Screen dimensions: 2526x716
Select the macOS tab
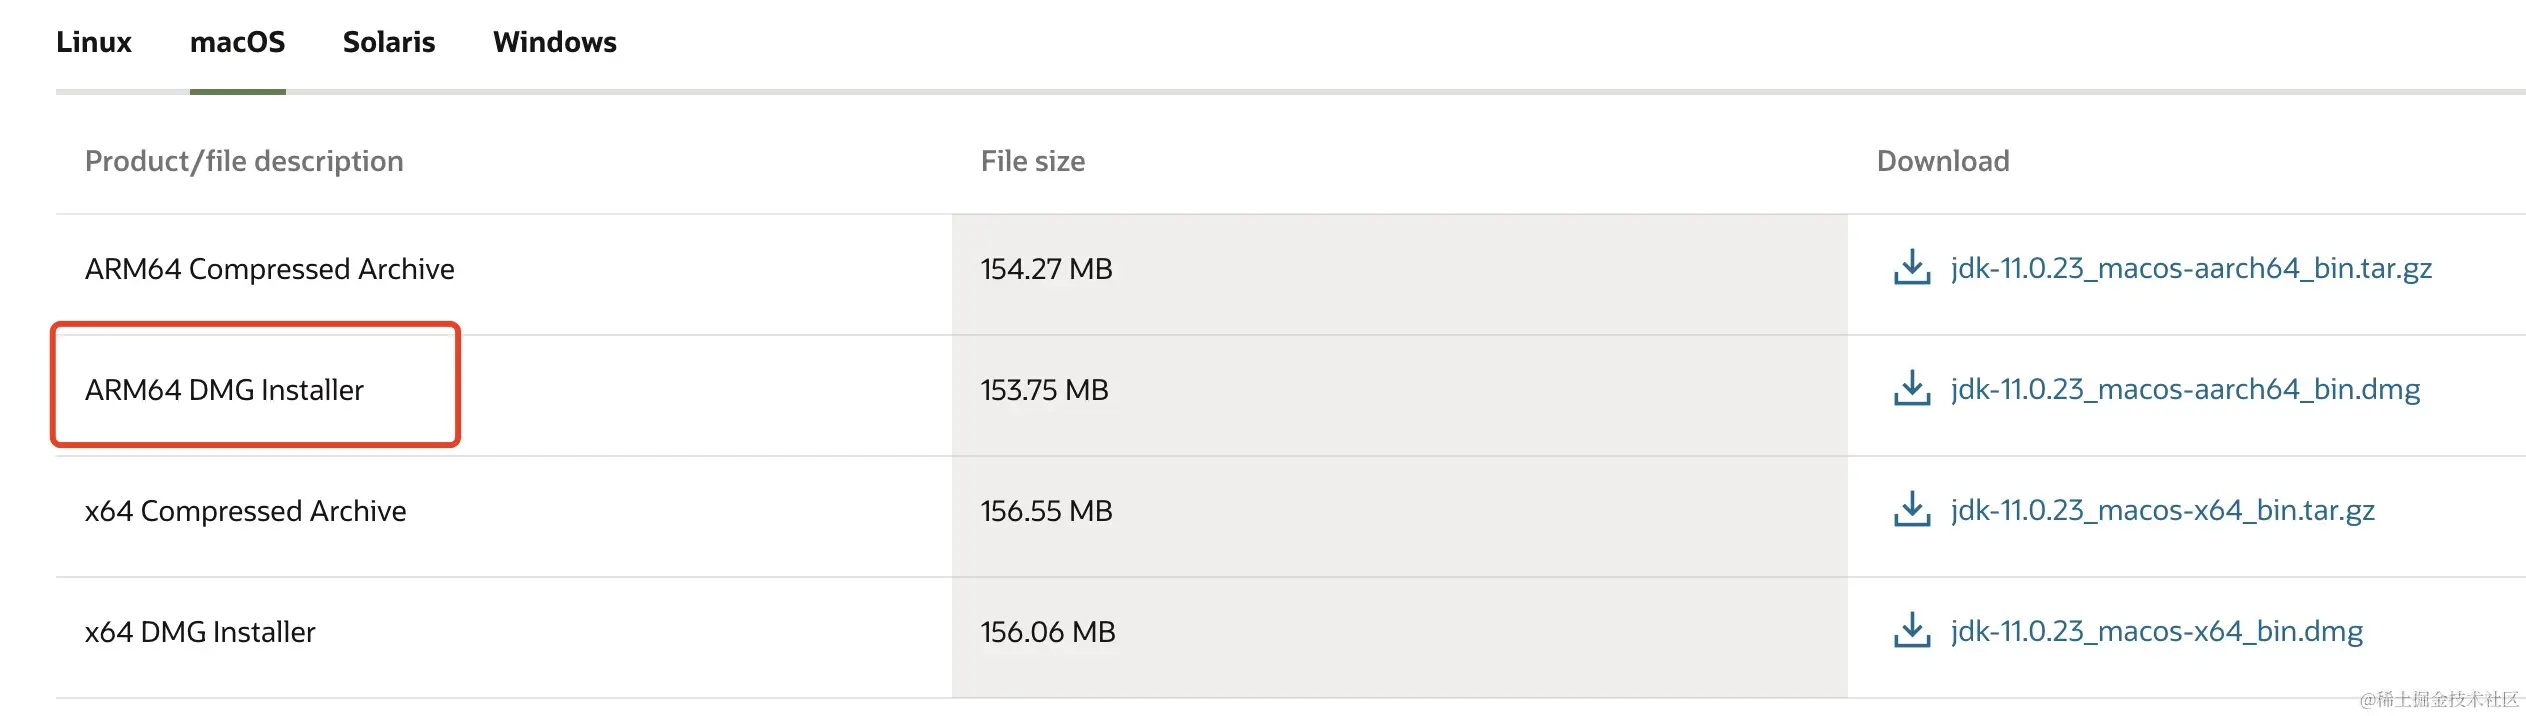point(237,42)
